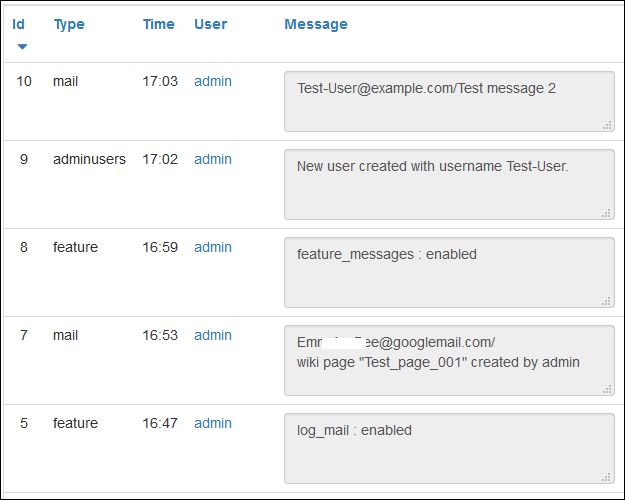Click the log_mail : enabled text area

click(x=449, y=448)
